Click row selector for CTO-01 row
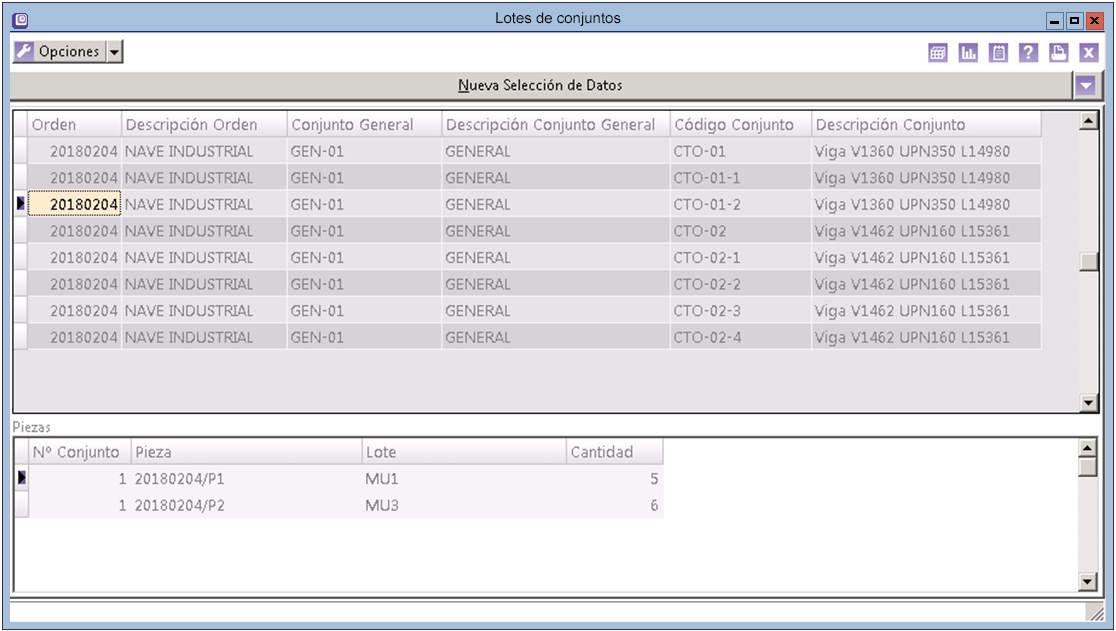 tap(19, 152)
